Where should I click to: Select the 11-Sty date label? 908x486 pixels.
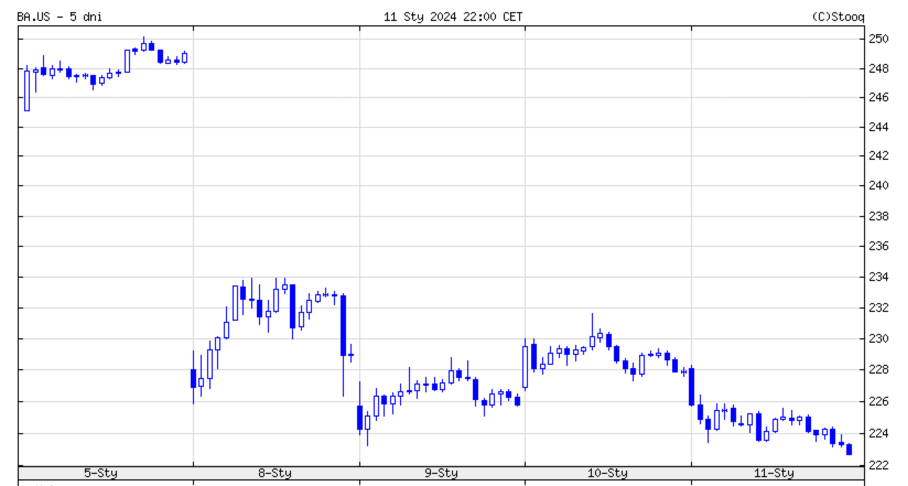coord(773,473)
